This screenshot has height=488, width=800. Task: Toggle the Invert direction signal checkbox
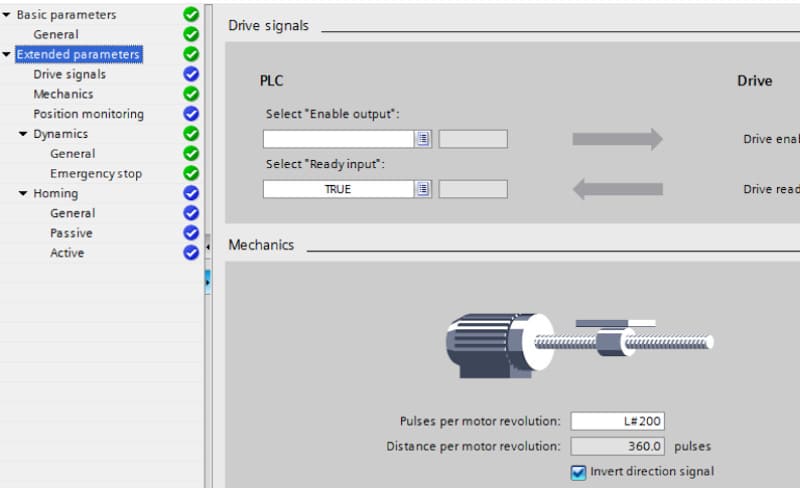(578, 472)
